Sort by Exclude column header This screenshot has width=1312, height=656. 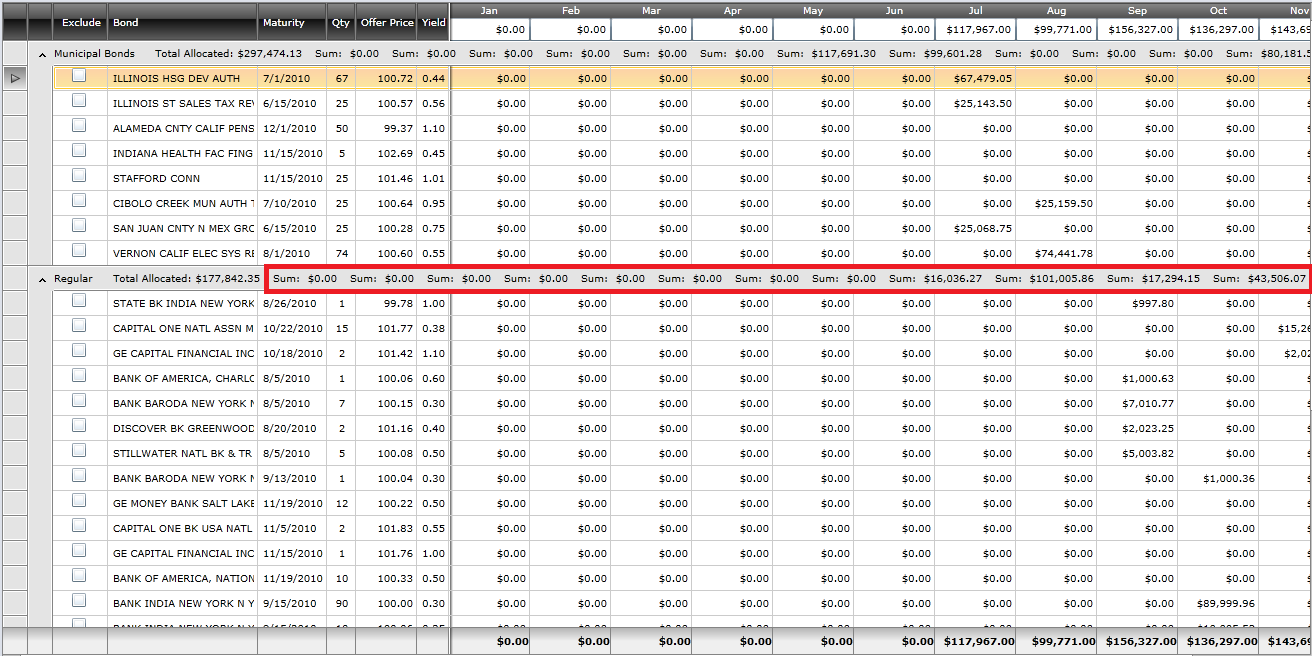80,22
